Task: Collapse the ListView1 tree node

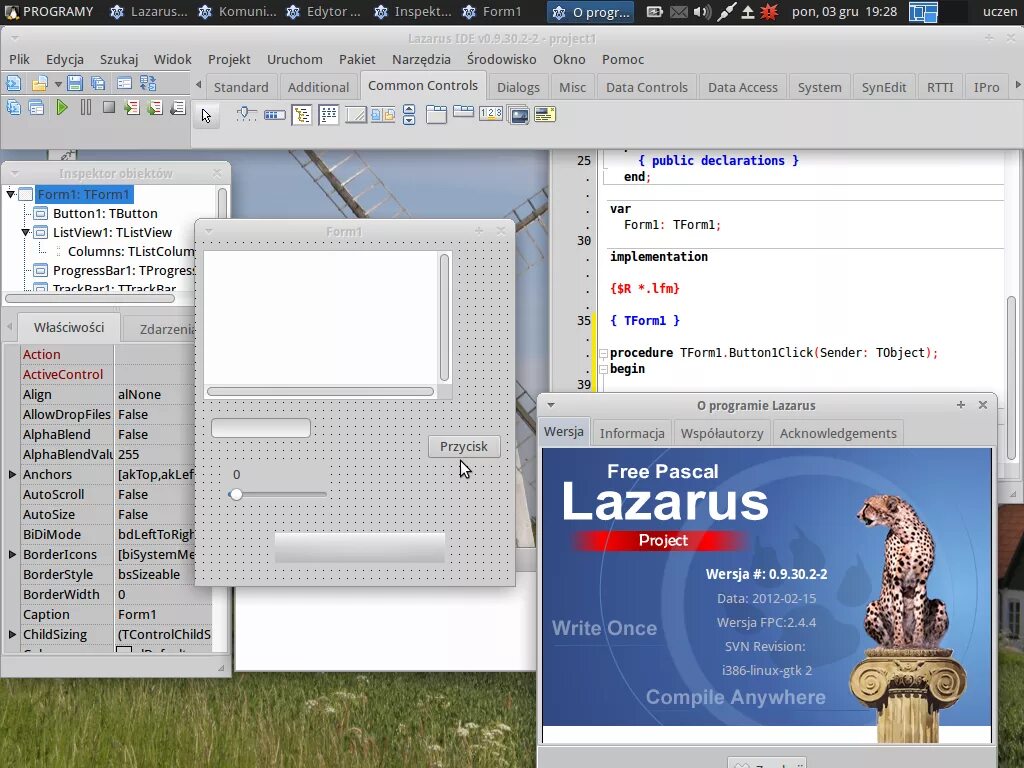Action: coord(25,232)
